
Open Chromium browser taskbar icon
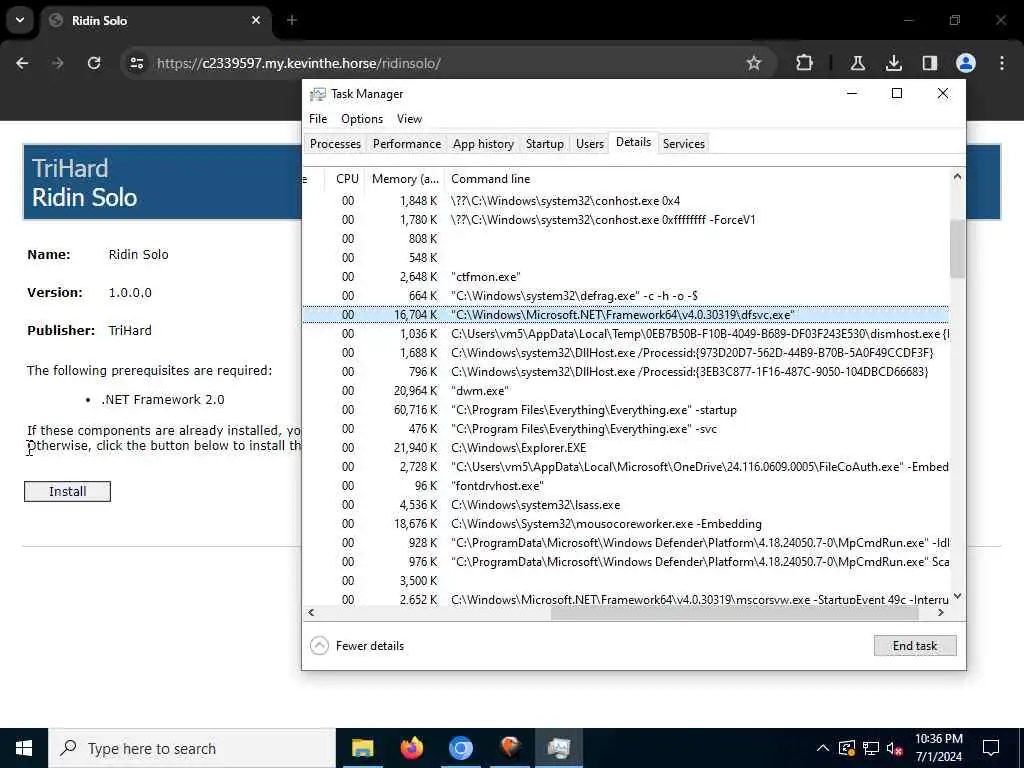click(x=460, y=748)
